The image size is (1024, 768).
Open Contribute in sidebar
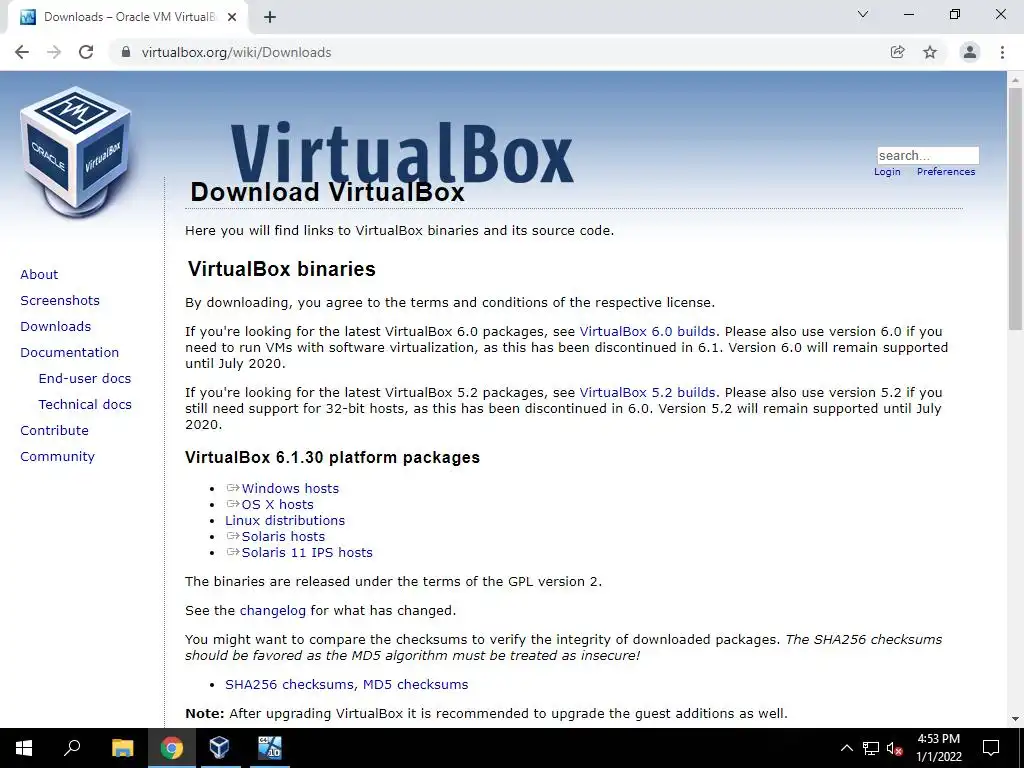click(x=54, y=431)
